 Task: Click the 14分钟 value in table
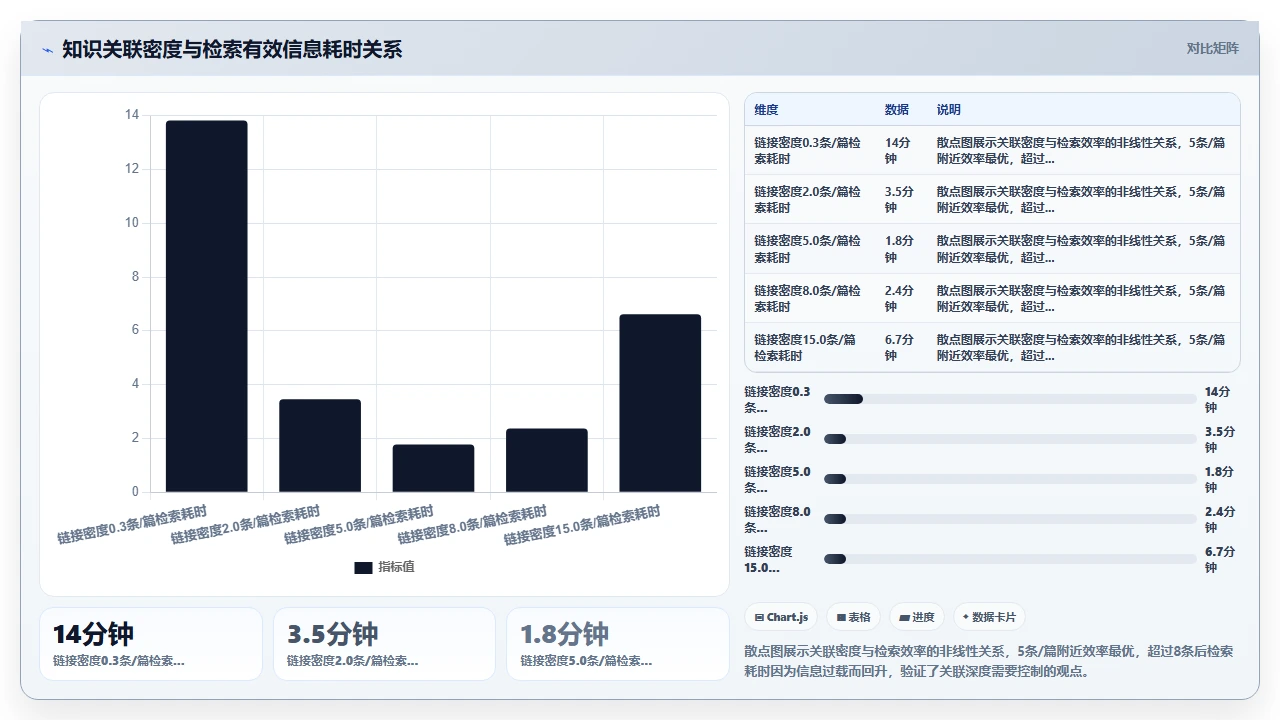point(900,150)
